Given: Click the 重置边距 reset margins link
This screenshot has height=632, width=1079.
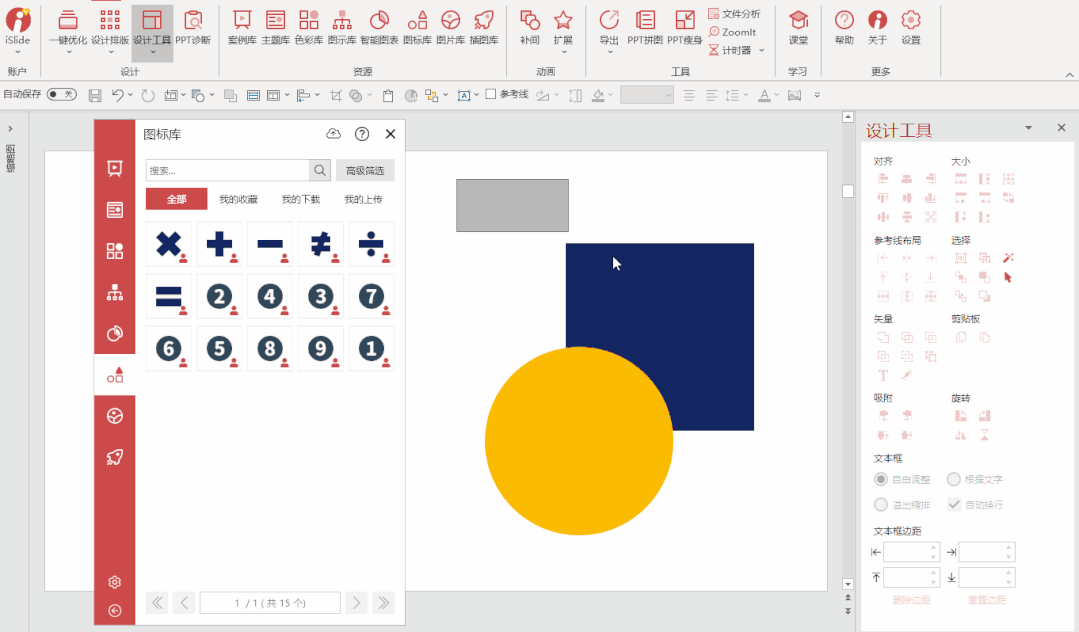Looking at the screenshot, I should 987,600.
